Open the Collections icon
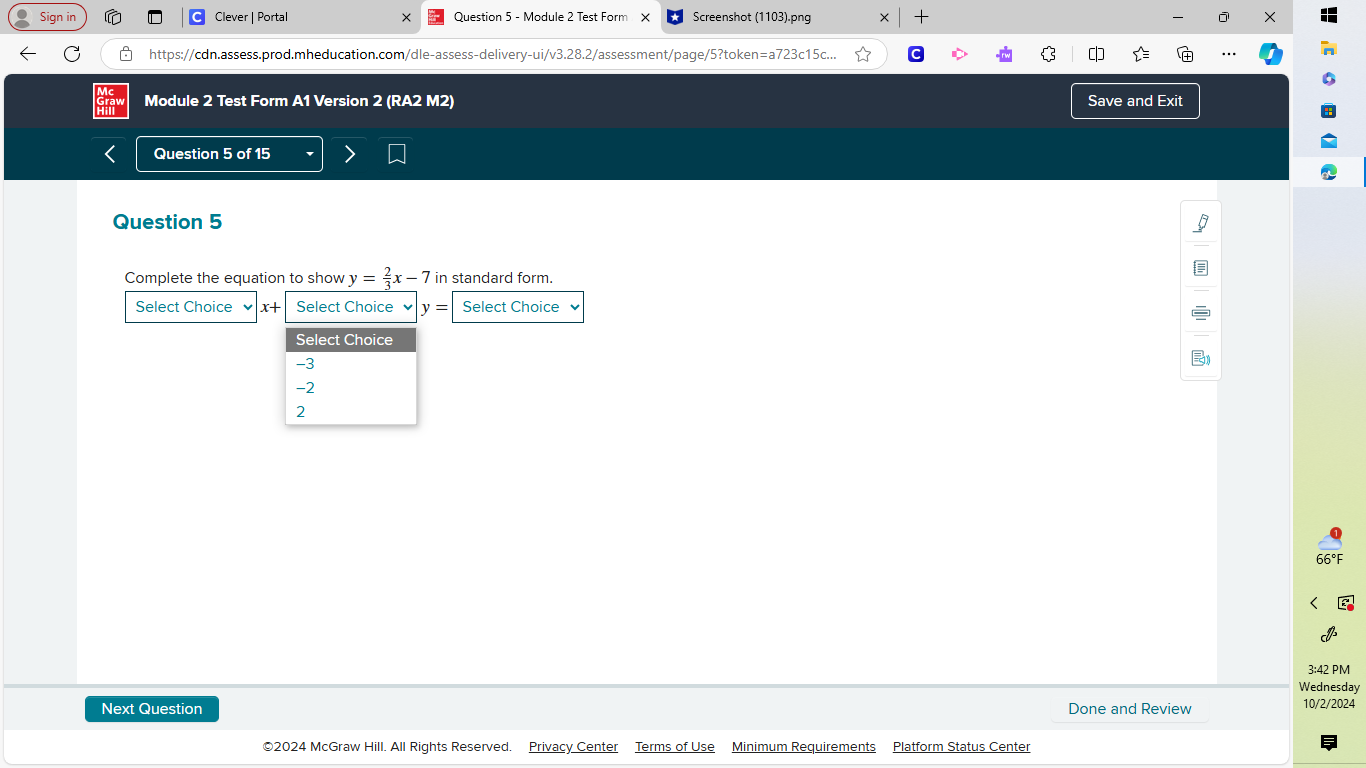Image resolution: width=1366 pixels, height=768 pixels. point(1186,54)
